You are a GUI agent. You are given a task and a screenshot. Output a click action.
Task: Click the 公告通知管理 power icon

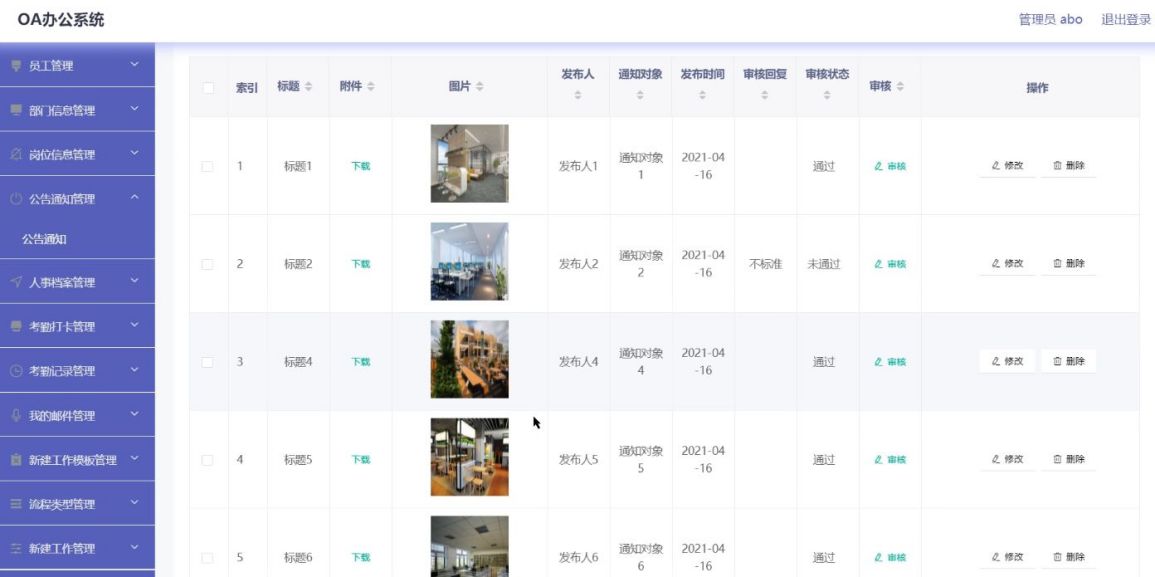[x=16, y=199]
